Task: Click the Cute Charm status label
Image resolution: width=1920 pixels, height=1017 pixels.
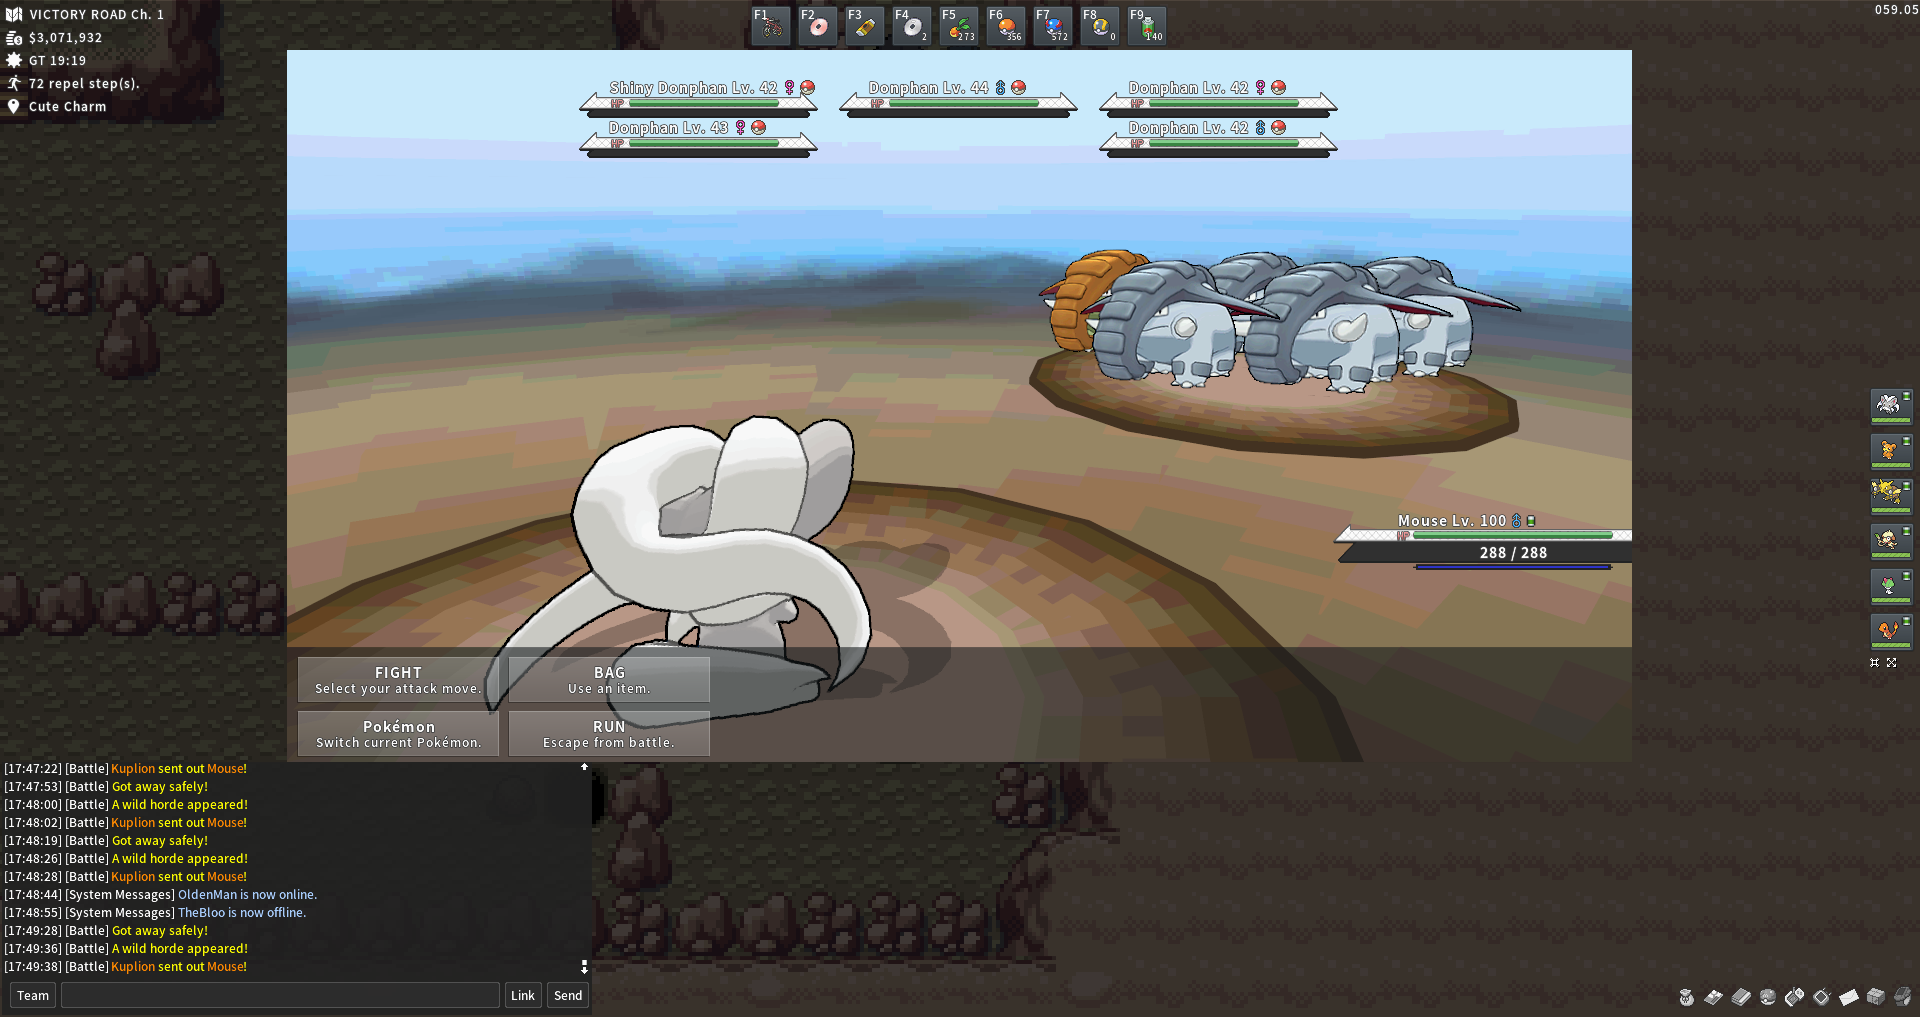Action: (67, 107)
